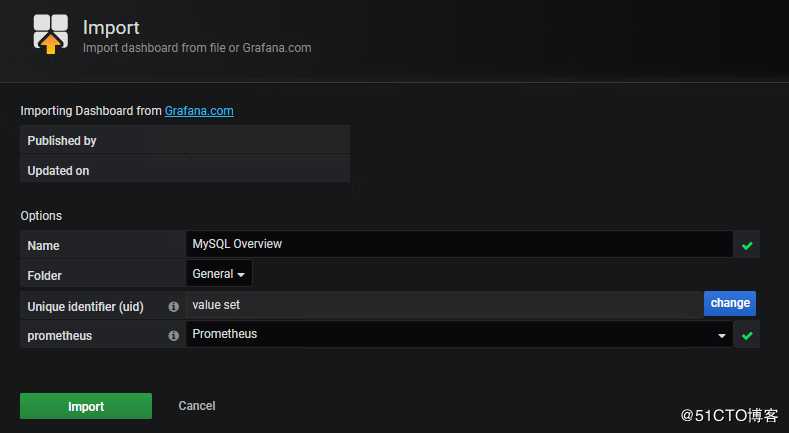This screenshot has width=789, height=433.
Task: Click the Name label
Action: pyautogui.click(x=44, y=246)
